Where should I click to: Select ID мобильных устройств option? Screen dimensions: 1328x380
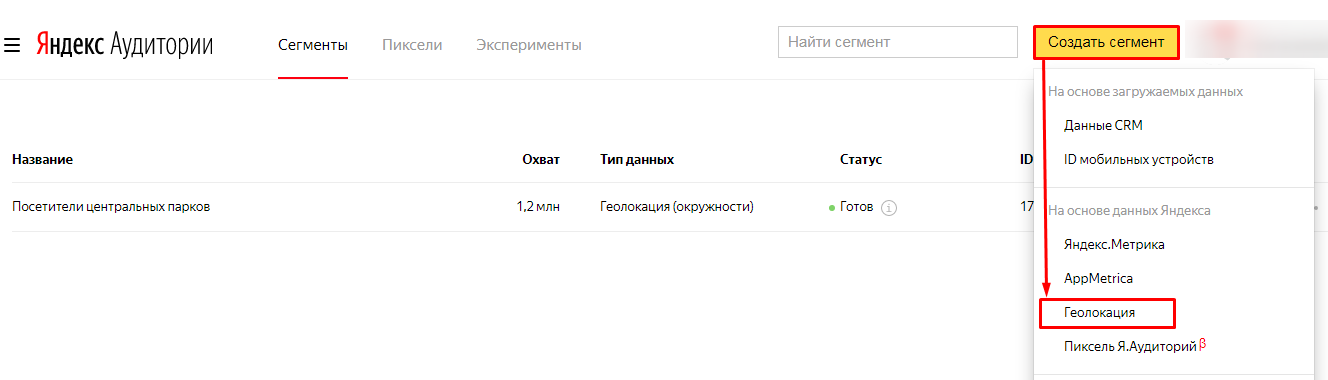(1138, 159)
